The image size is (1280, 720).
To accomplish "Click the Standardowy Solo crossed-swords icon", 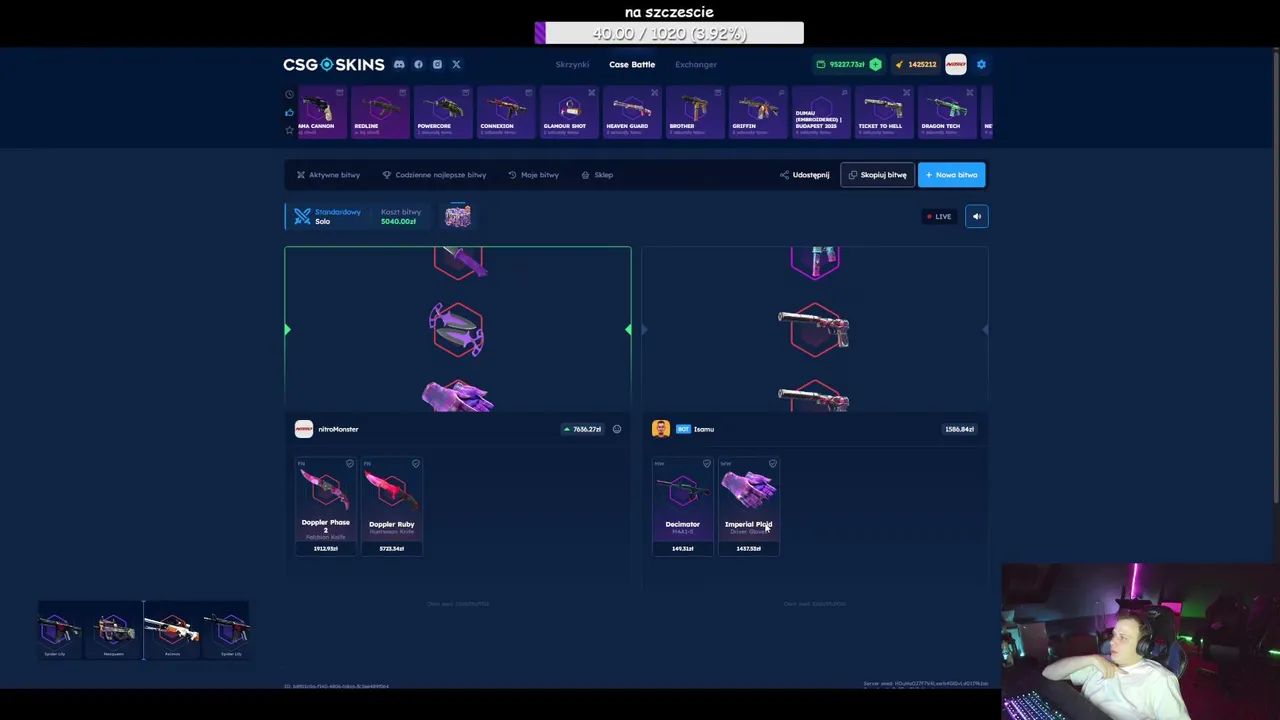I will tap(302, 216).
